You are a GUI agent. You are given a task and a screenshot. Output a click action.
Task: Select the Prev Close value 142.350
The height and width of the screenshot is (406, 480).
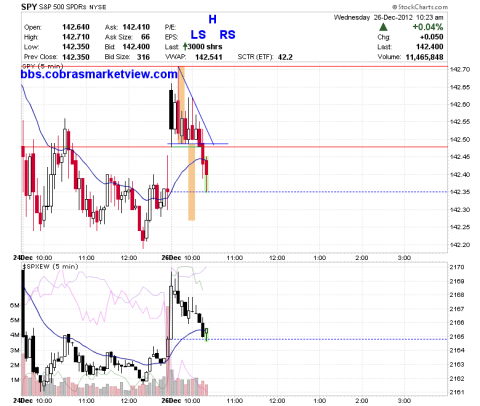tap(76, 57)
